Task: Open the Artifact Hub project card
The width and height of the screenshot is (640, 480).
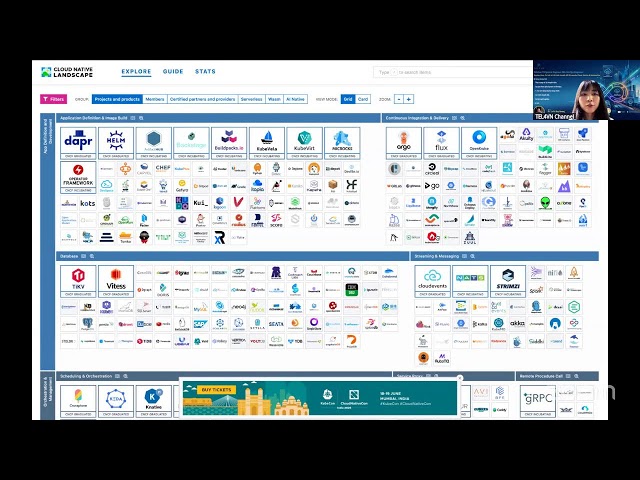Action: click(153, 143)
